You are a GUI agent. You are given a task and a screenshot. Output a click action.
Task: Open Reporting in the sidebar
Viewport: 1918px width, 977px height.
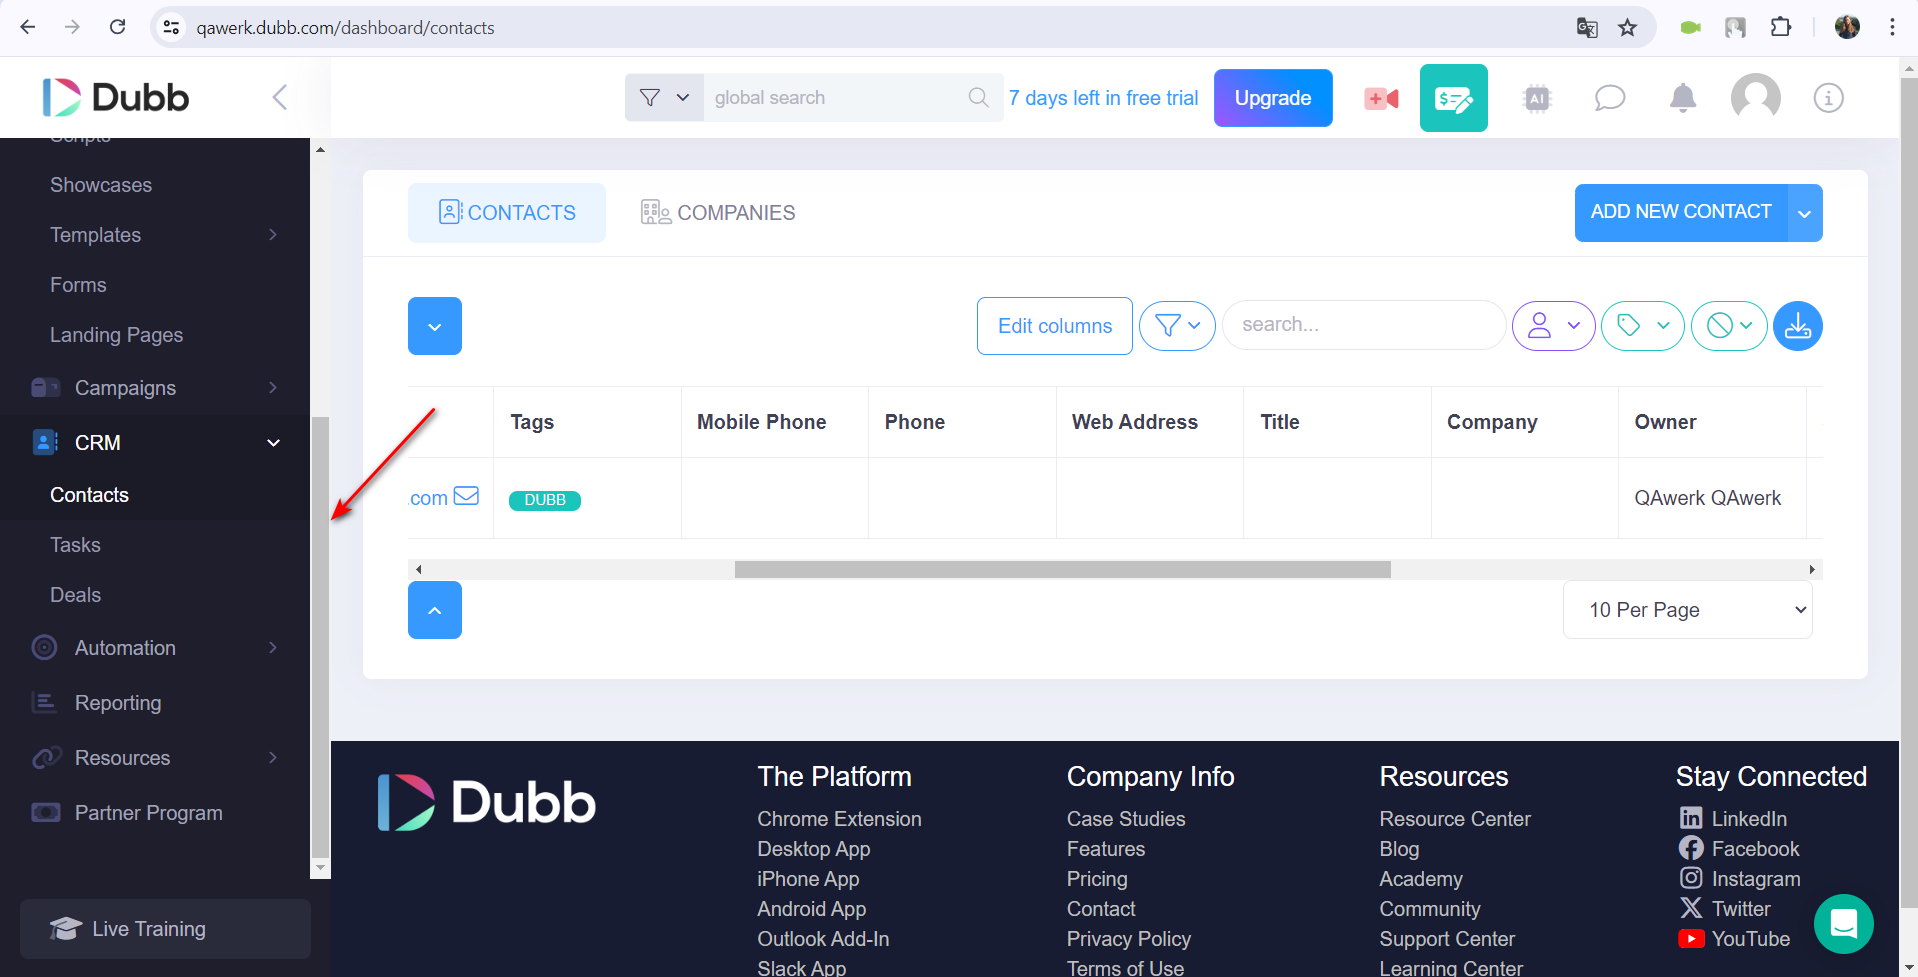point(117,703)
